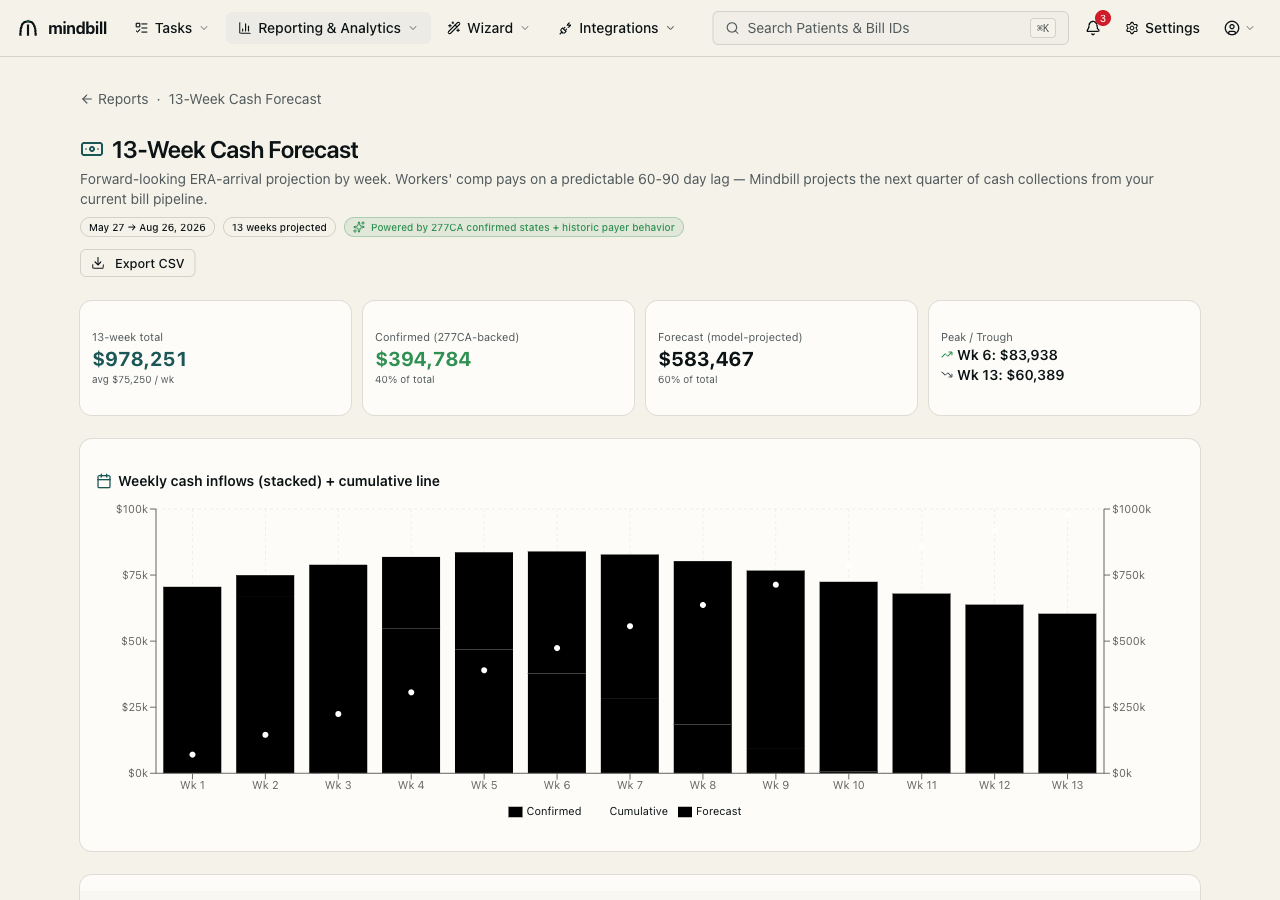This screenshot has height=900, width=1280.
Task: Expand the Tasks dropdown chevron
Action: pos(204,28)
